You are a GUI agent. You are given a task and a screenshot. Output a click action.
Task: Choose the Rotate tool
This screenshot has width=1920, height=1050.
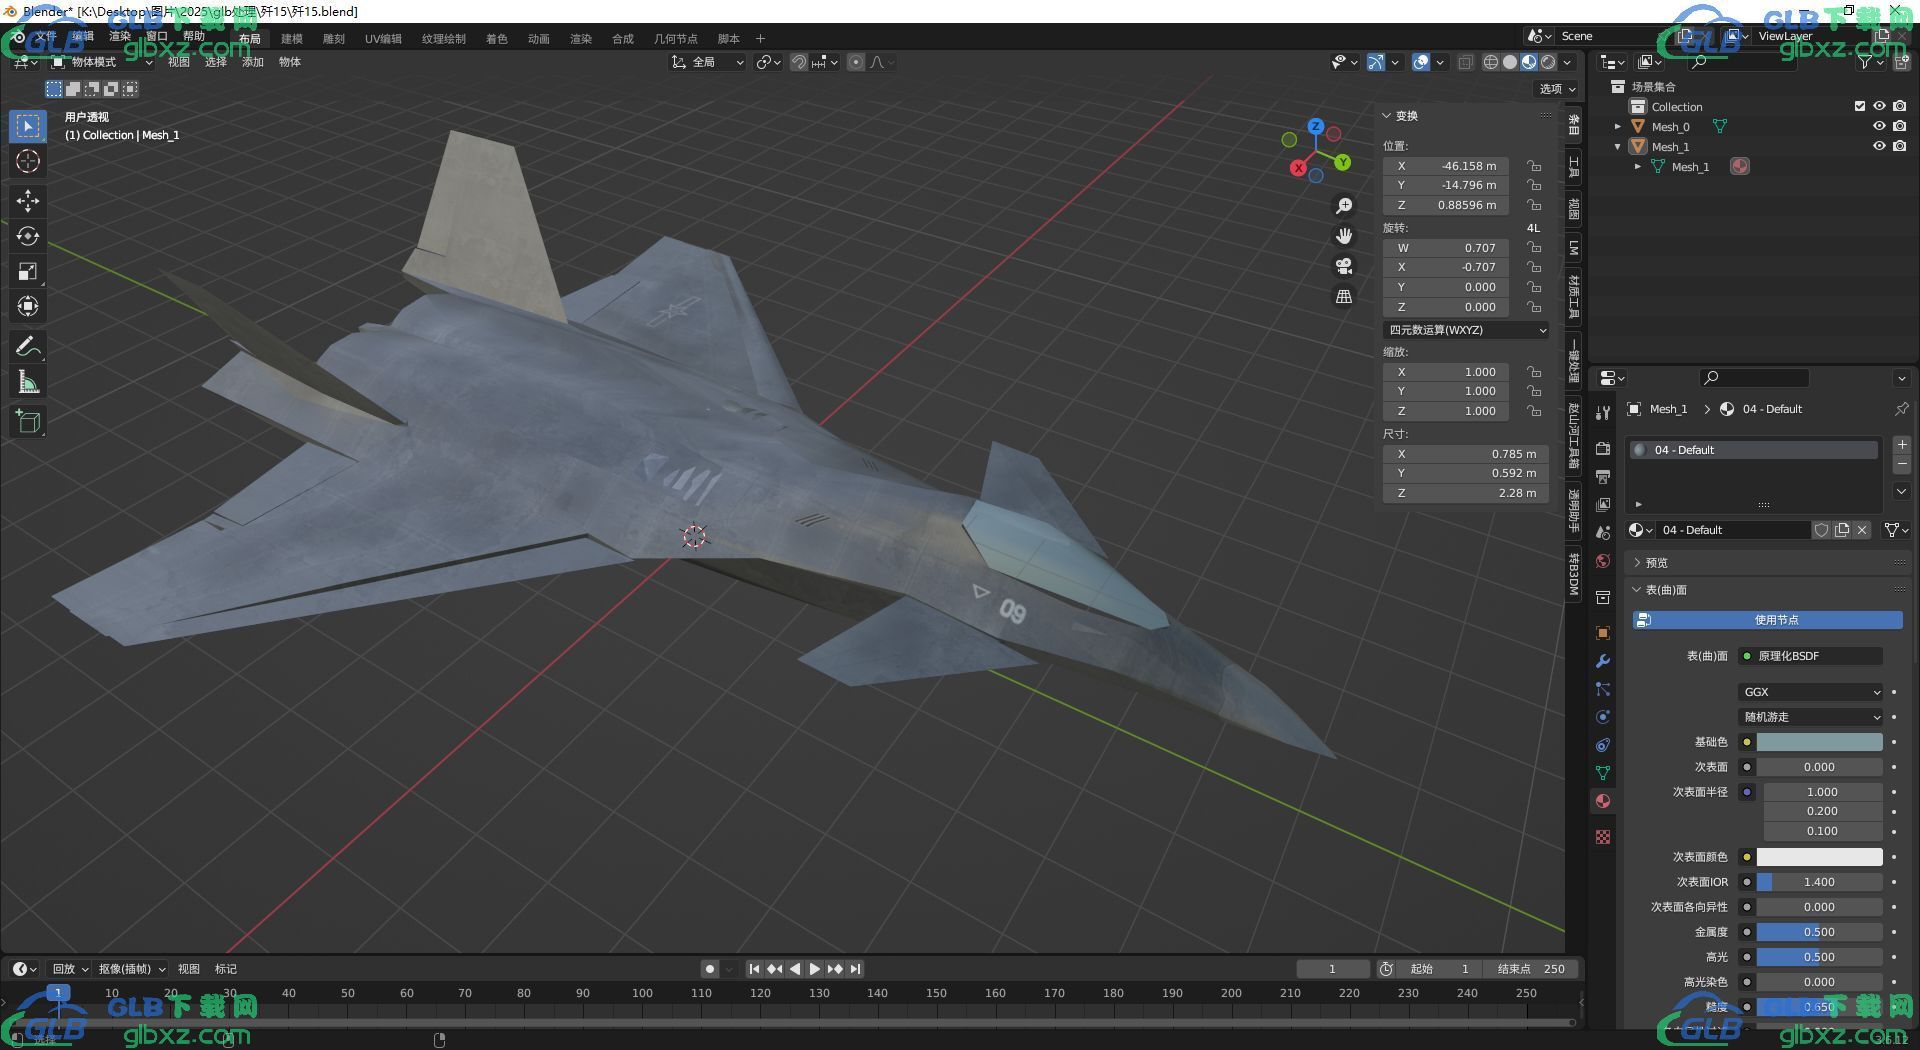tap(28, 236)
